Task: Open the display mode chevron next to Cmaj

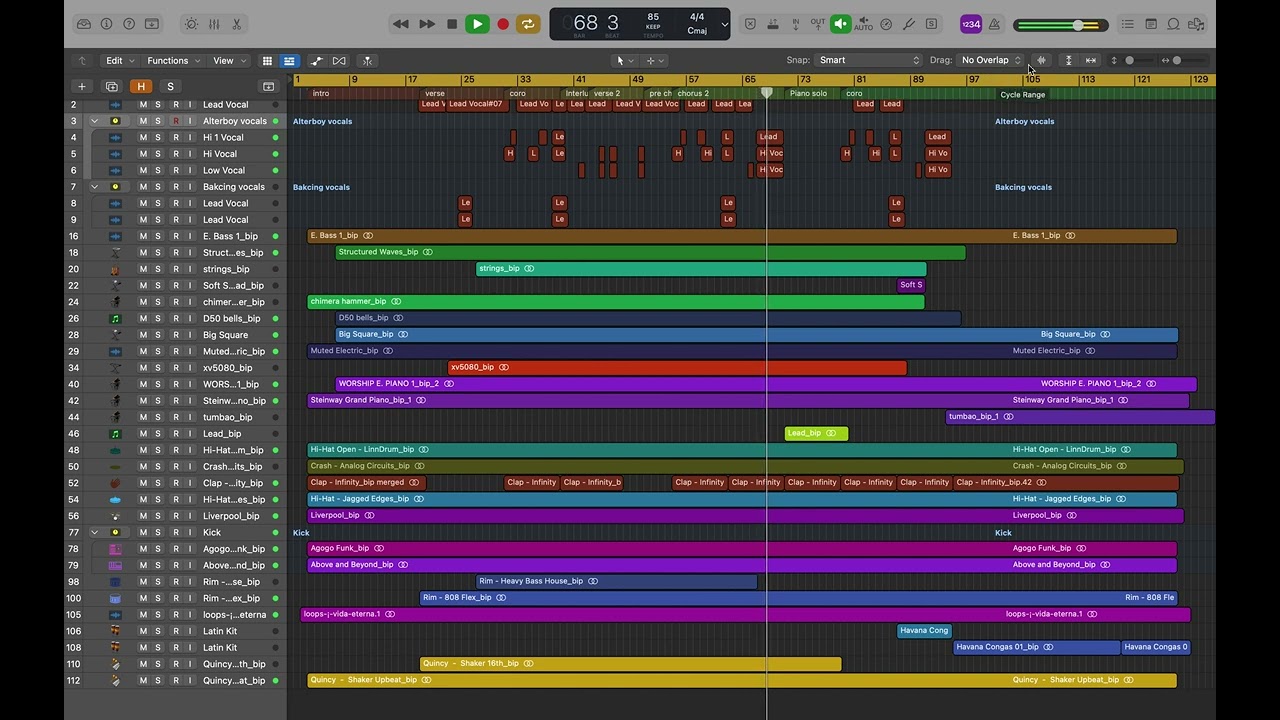Action: click(724, 24)
